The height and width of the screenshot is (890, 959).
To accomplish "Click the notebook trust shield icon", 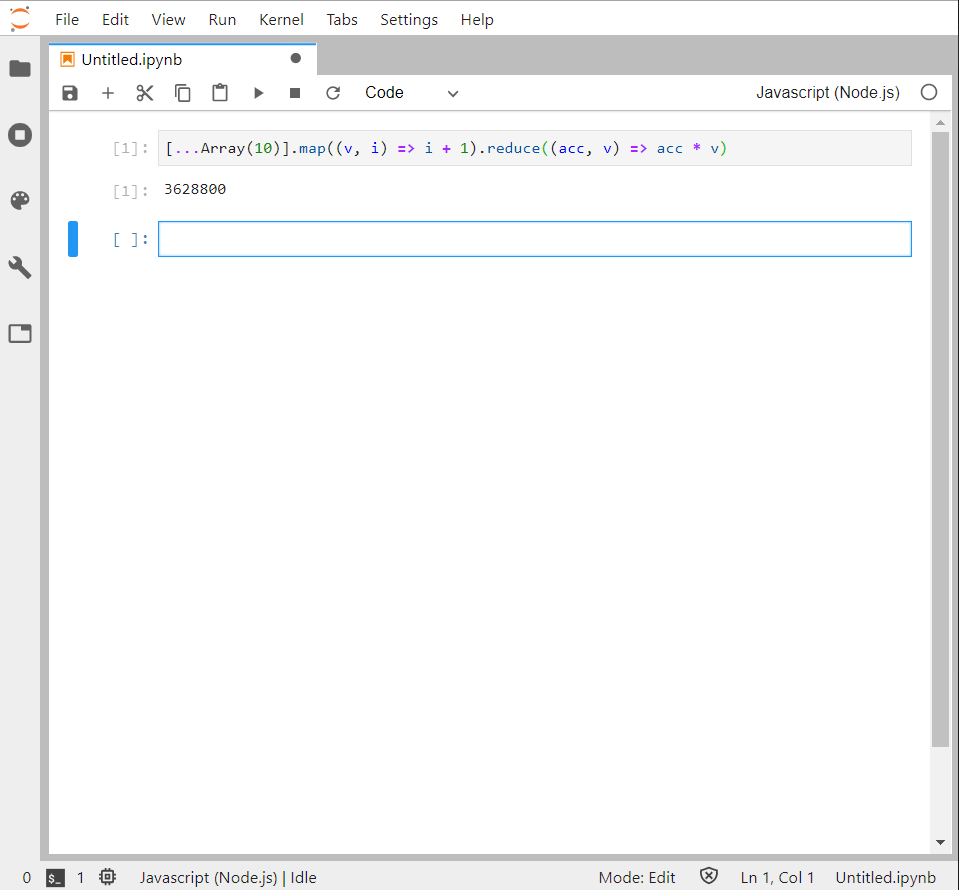I will pos(709,877).
